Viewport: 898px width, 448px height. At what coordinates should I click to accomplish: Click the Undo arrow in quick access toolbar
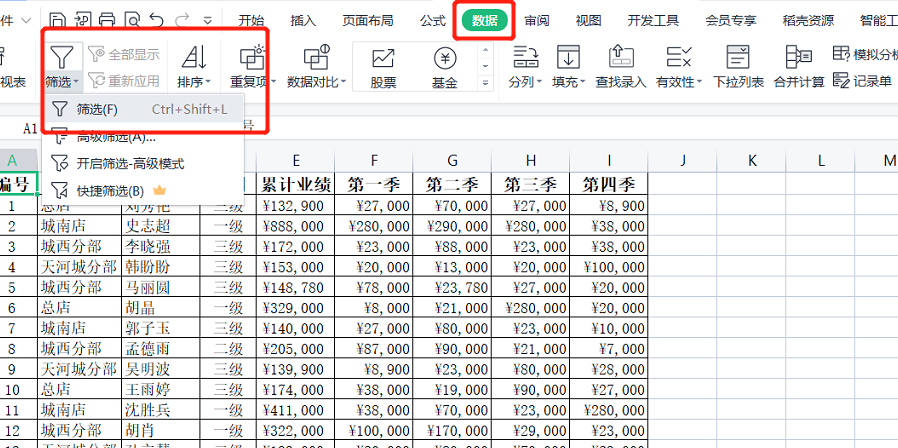[x=157, y=19]
